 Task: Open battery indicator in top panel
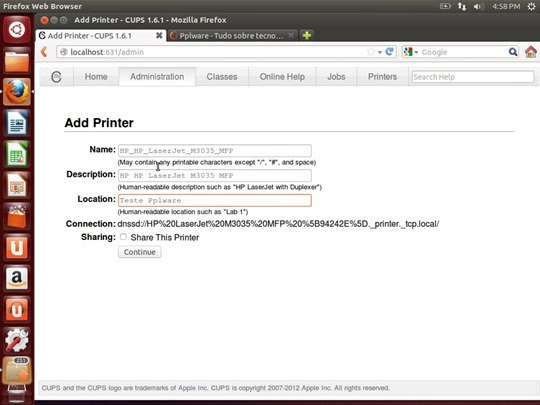click(x=445, y=6)
